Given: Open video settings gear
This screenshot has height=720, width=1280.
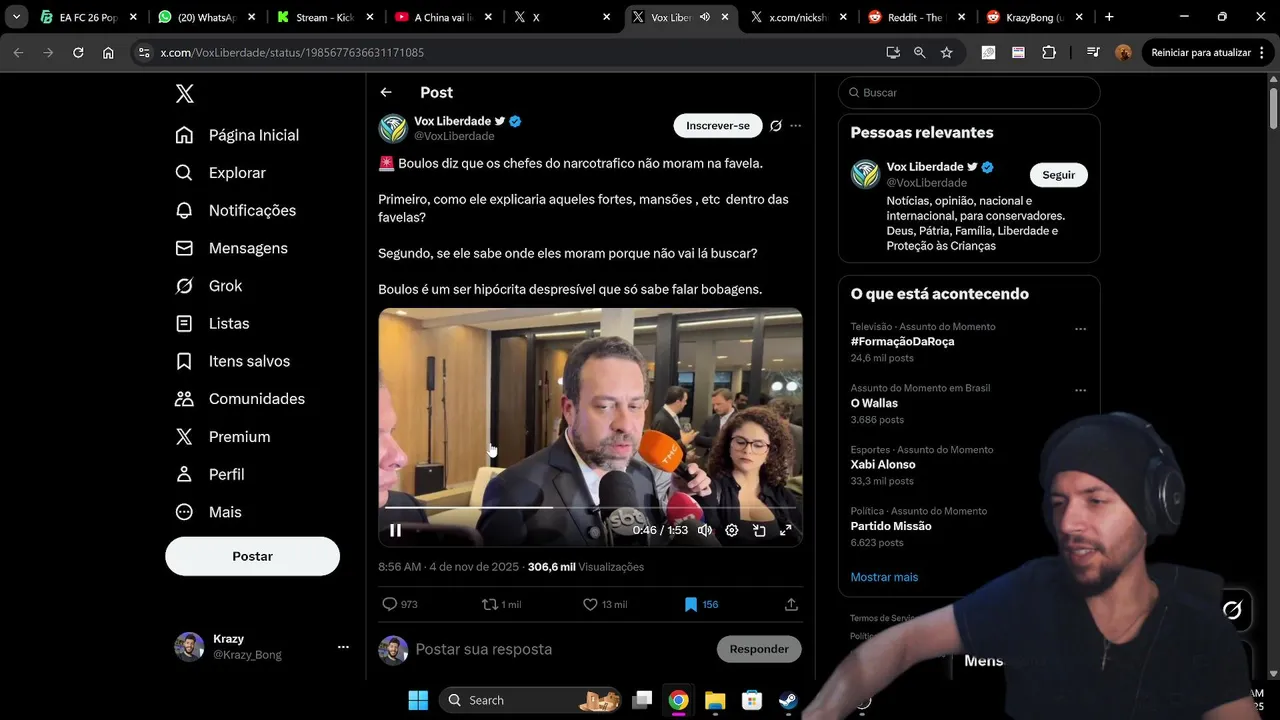Looking at the screenshot, I should (732, 530).
